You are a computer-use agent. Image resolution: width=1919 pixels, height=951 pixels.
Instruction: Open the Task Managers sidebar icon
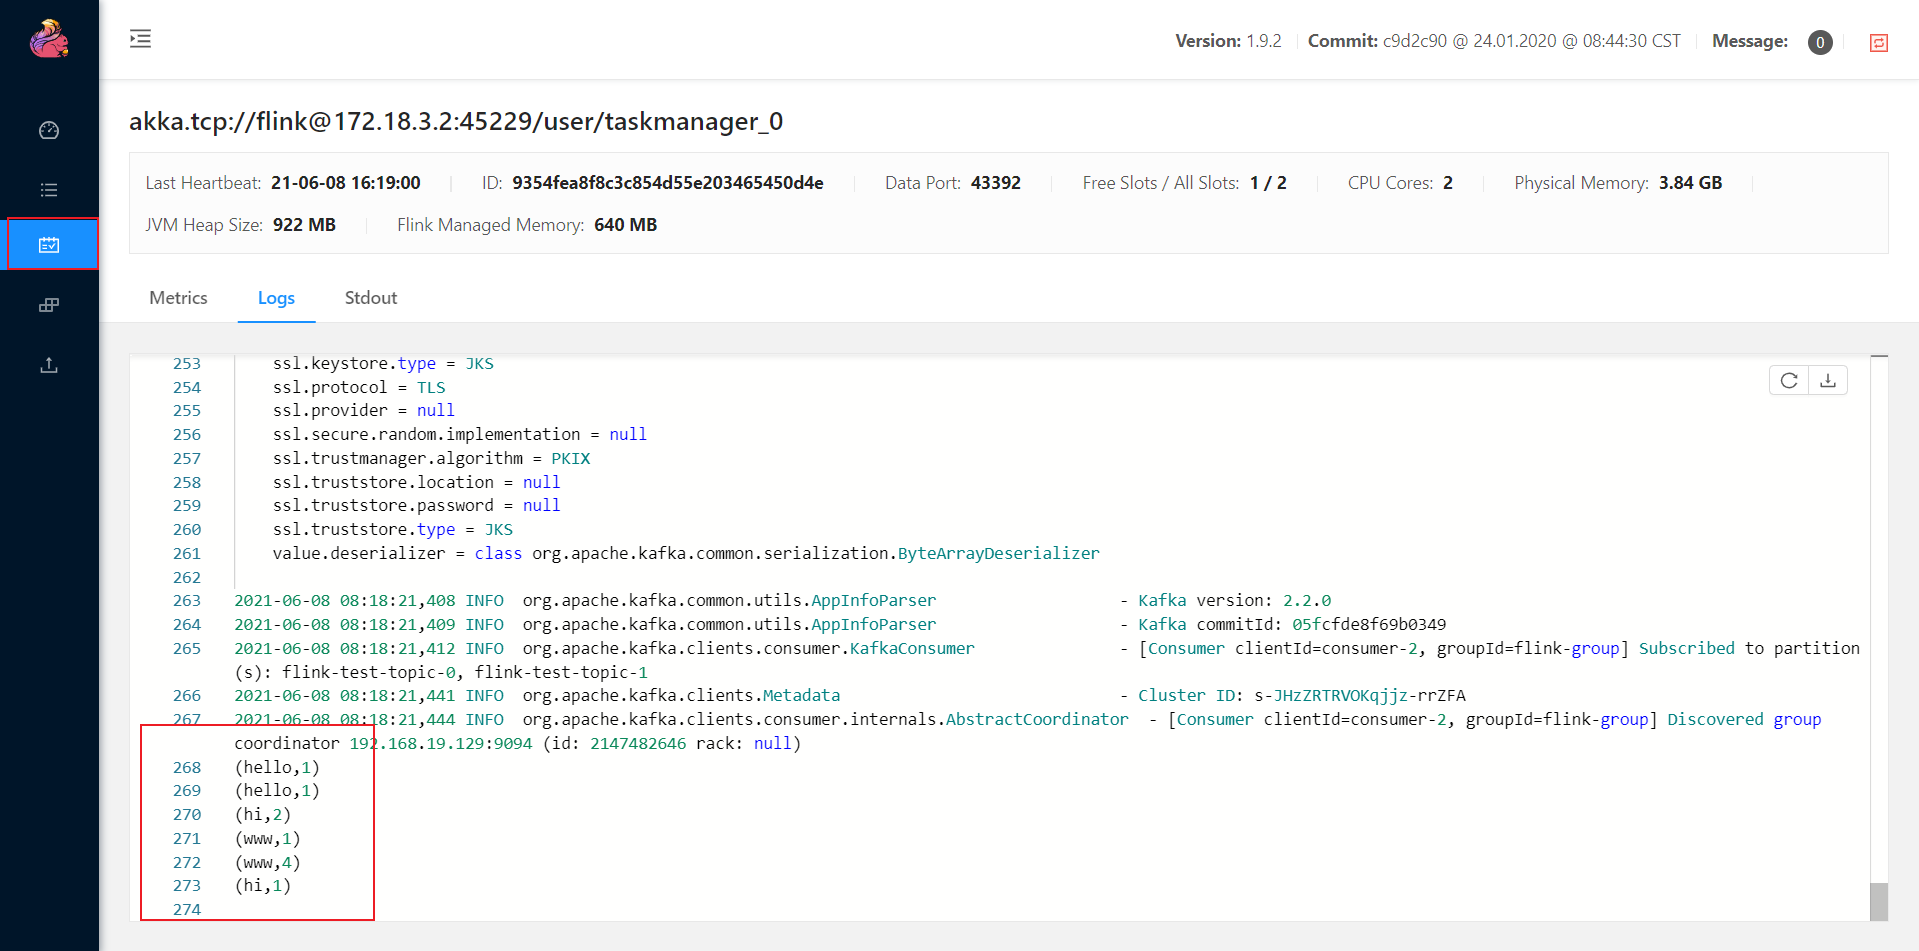click(x=49, y=245)
